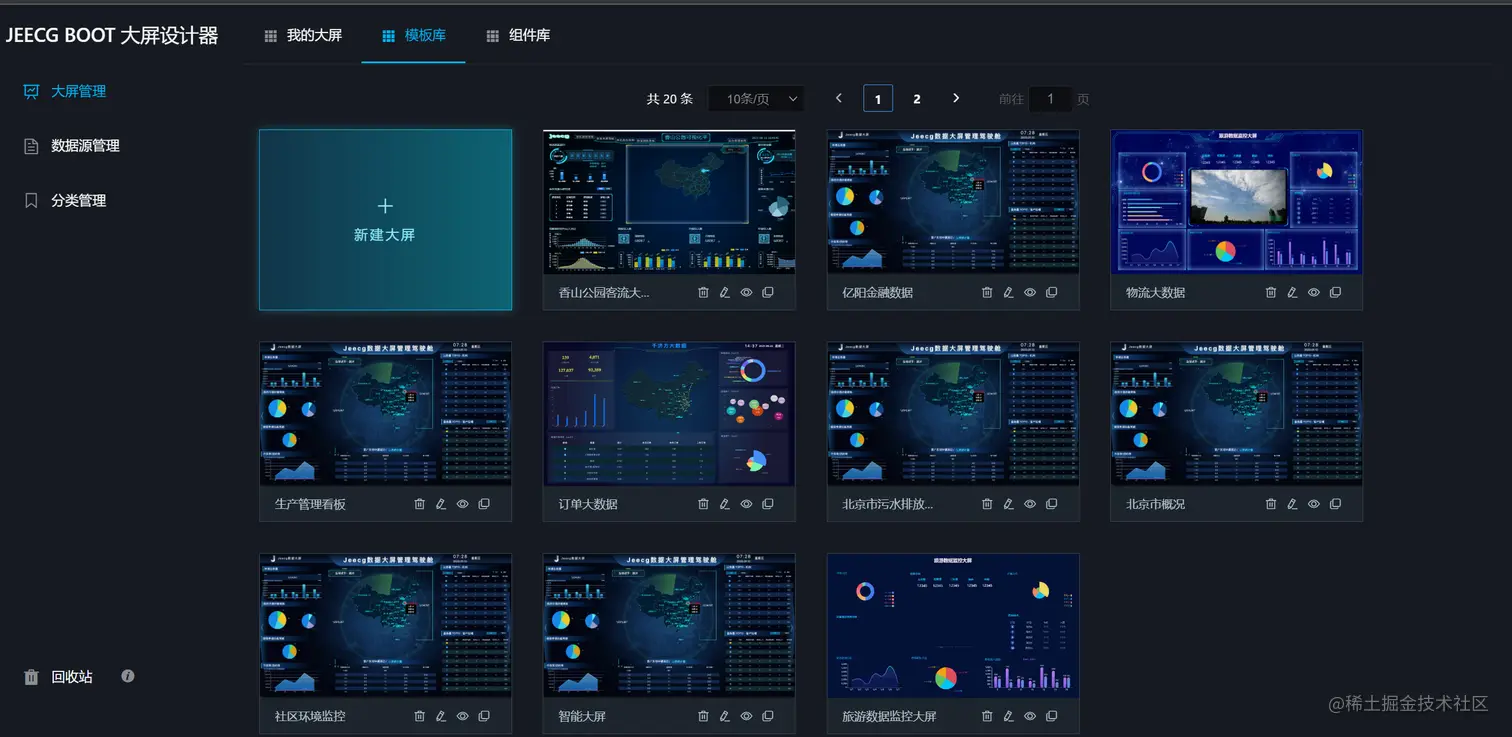Image resolution: width=1512 pixels, height=737 pixels.
Task: Open the 订单大数据 thumbnail
Action: coord(669,414)
